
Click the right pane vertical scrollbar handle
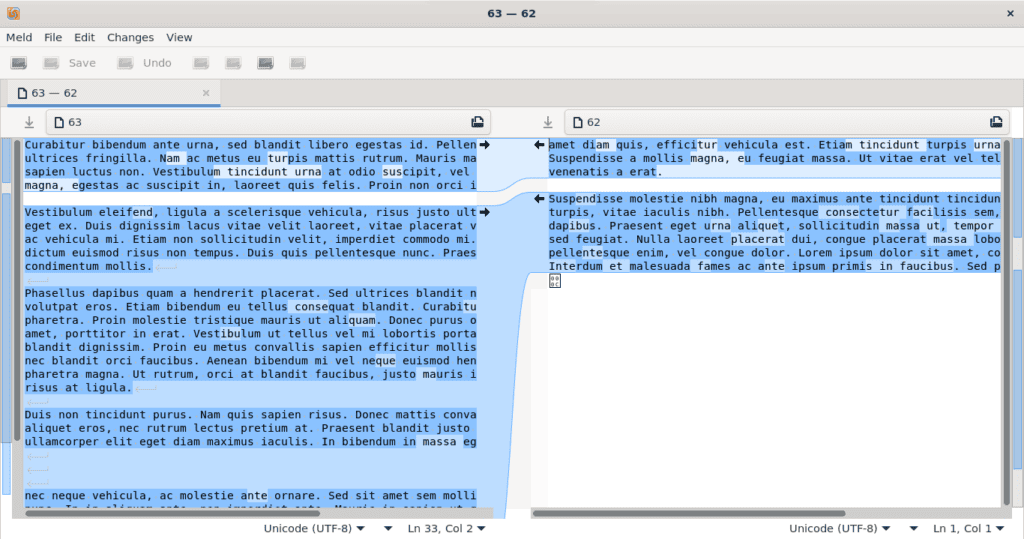tap(1006, 320)
